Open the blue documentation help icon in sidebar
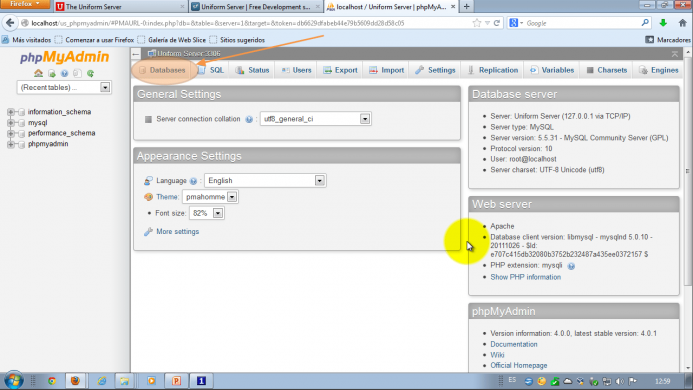 coord(65,73)
